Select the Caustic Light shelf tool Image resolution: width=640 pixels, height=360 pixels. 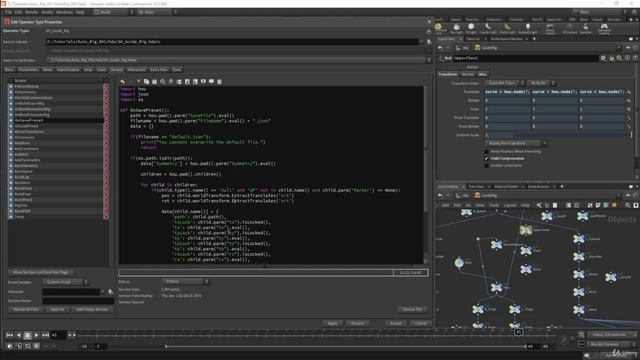(488, 29)
